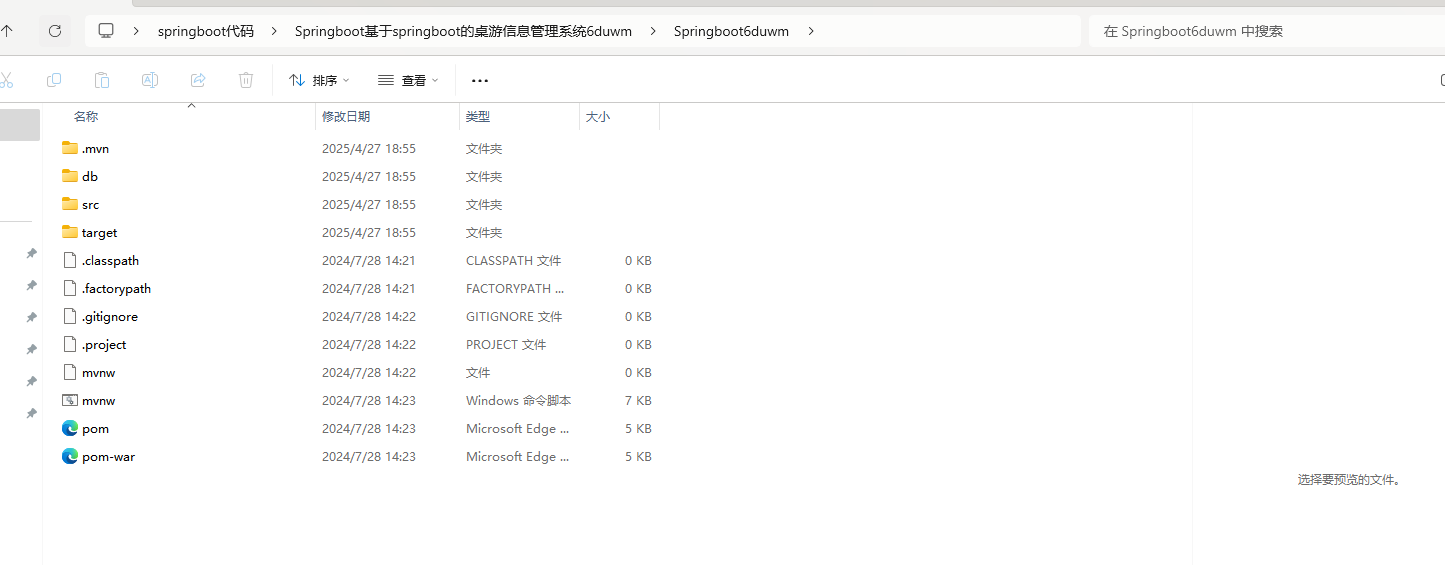This screenshot has height=565, width=1445.
Task: Click the mvnw file name with type 文件
Action: click(99, 372)
